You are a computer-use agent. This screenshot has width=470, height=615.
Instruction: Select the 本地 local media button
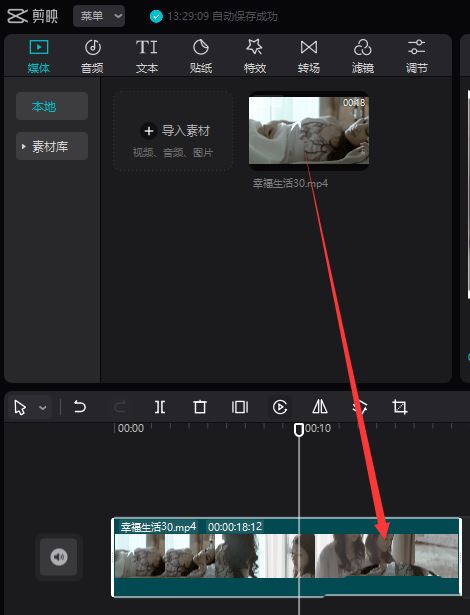click(x=52, y=106)
